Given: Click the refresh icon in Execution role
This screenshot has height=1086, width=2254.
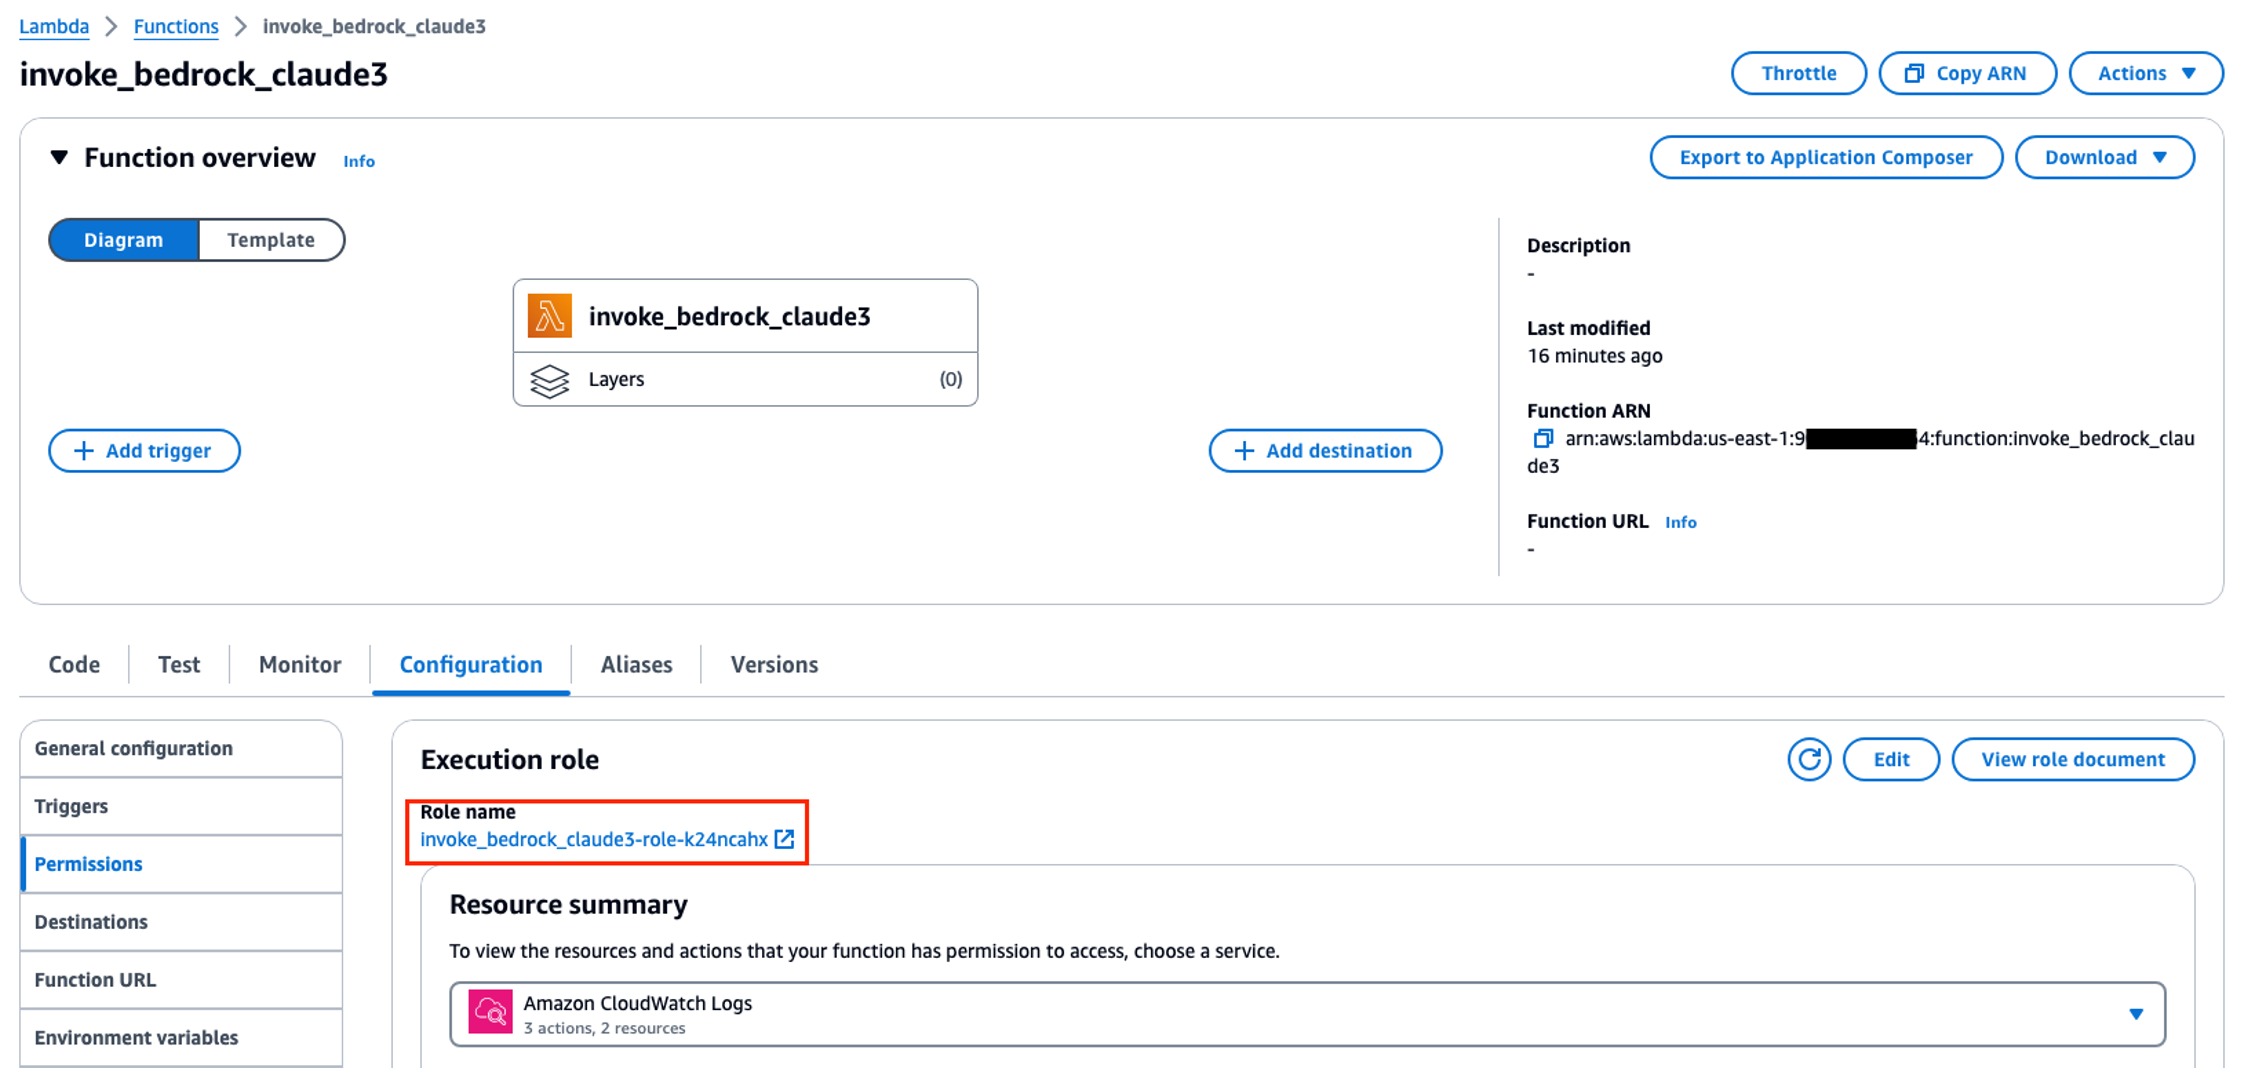Looking at the screenshot, I should [1808, 759].
